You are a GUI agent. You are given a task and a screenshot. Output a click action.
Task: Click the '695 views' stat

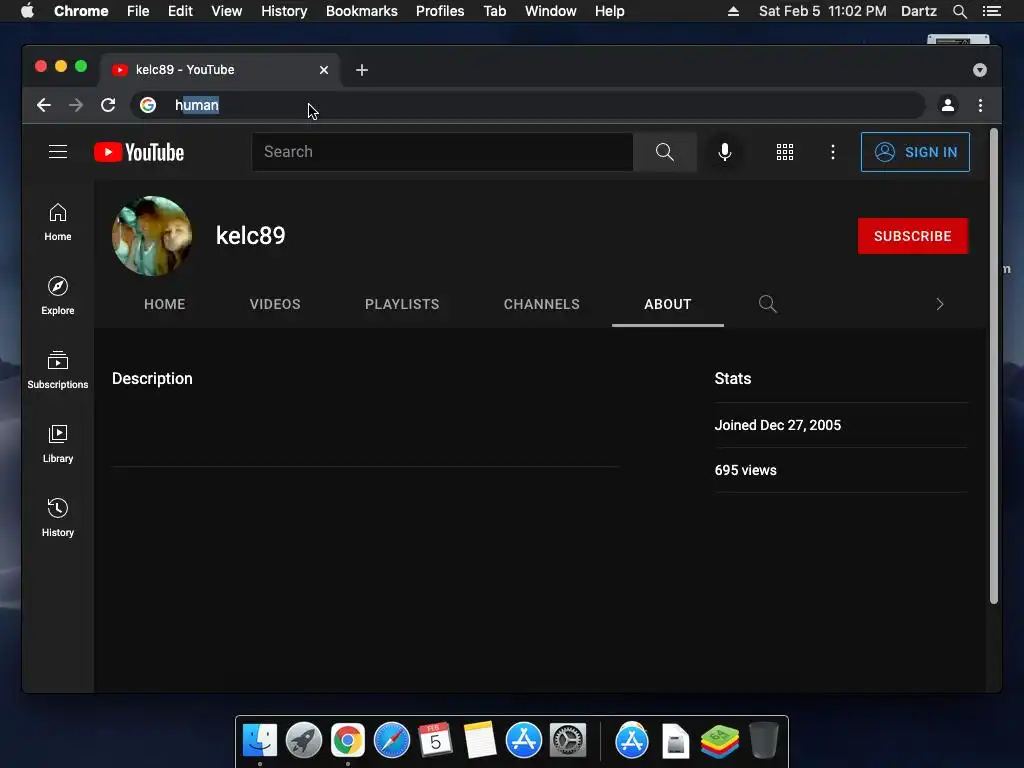(x=745, y=470)
